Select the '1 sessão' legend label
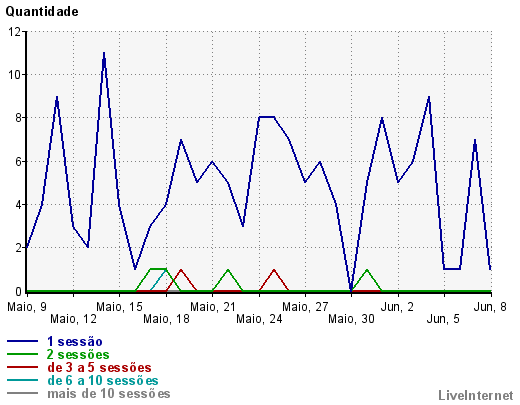The width and height of the screenshot is (520, 405). pyautogui.click(x=75, y=341)
